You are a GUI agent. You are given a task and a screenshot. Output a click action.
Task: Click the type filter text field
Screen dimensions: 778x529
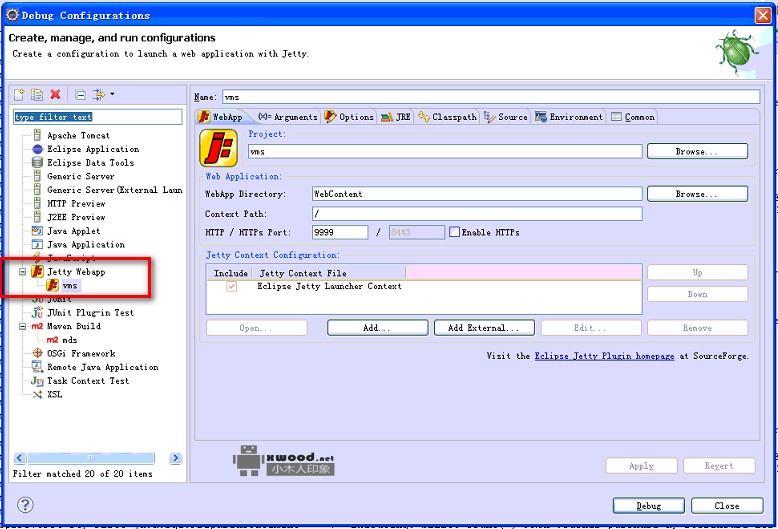(x=98, y=117)
